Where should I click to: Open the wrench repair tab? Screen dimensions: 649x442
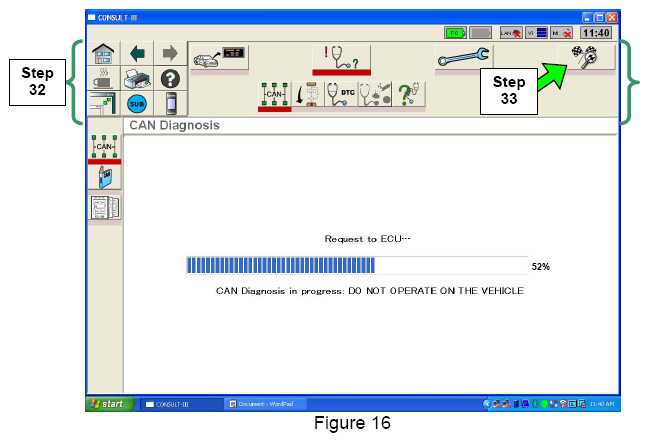(463, 58)
